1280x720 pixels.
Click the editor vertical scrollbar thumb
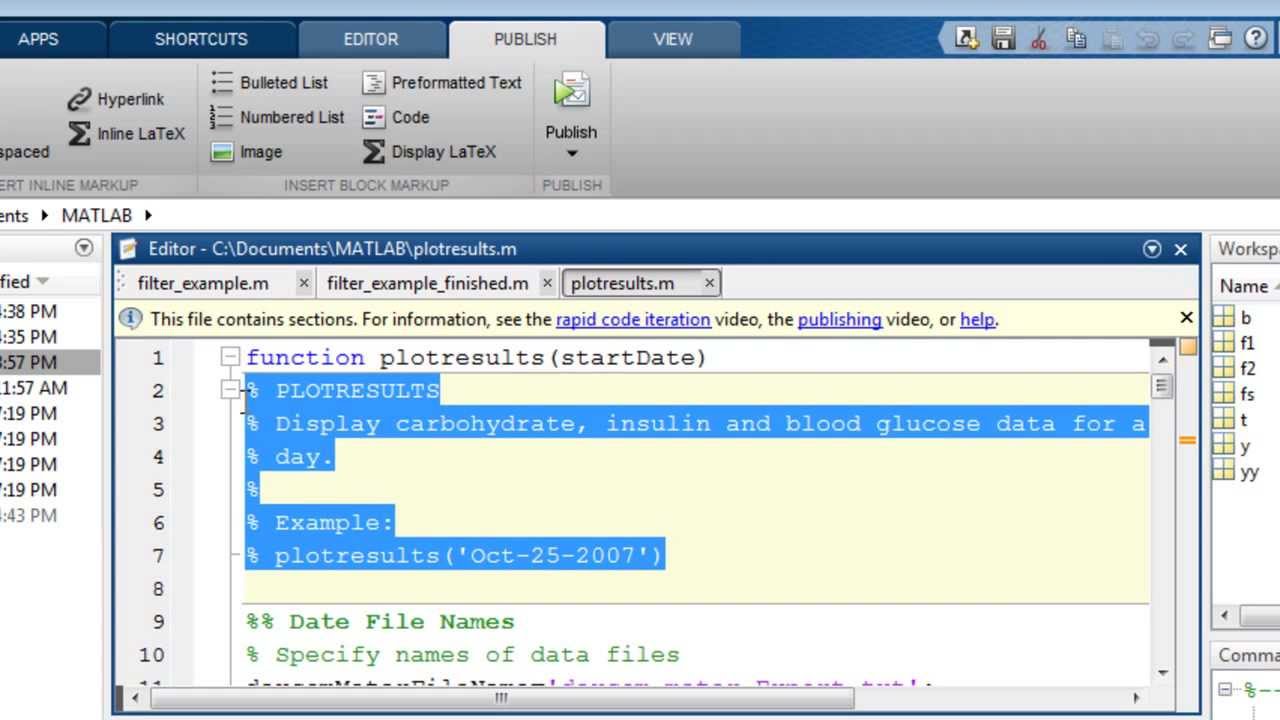pyautogui.click(x=1161, y=385)
